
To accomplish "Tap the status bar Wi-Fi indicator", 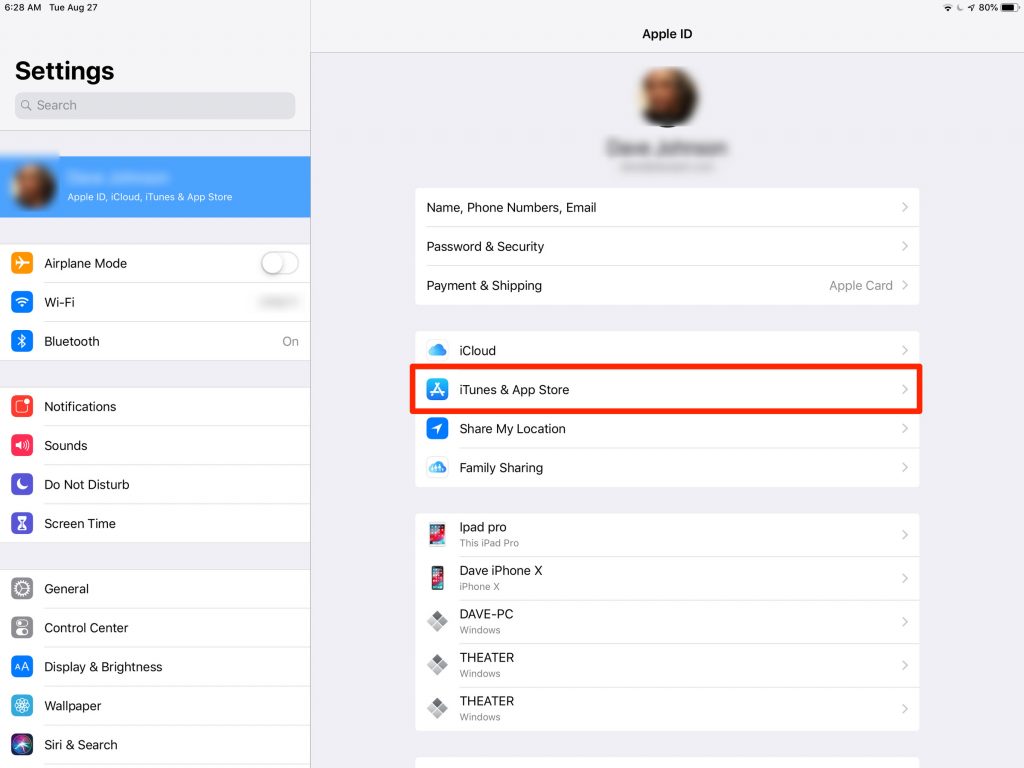I will [x=948, y=8].
